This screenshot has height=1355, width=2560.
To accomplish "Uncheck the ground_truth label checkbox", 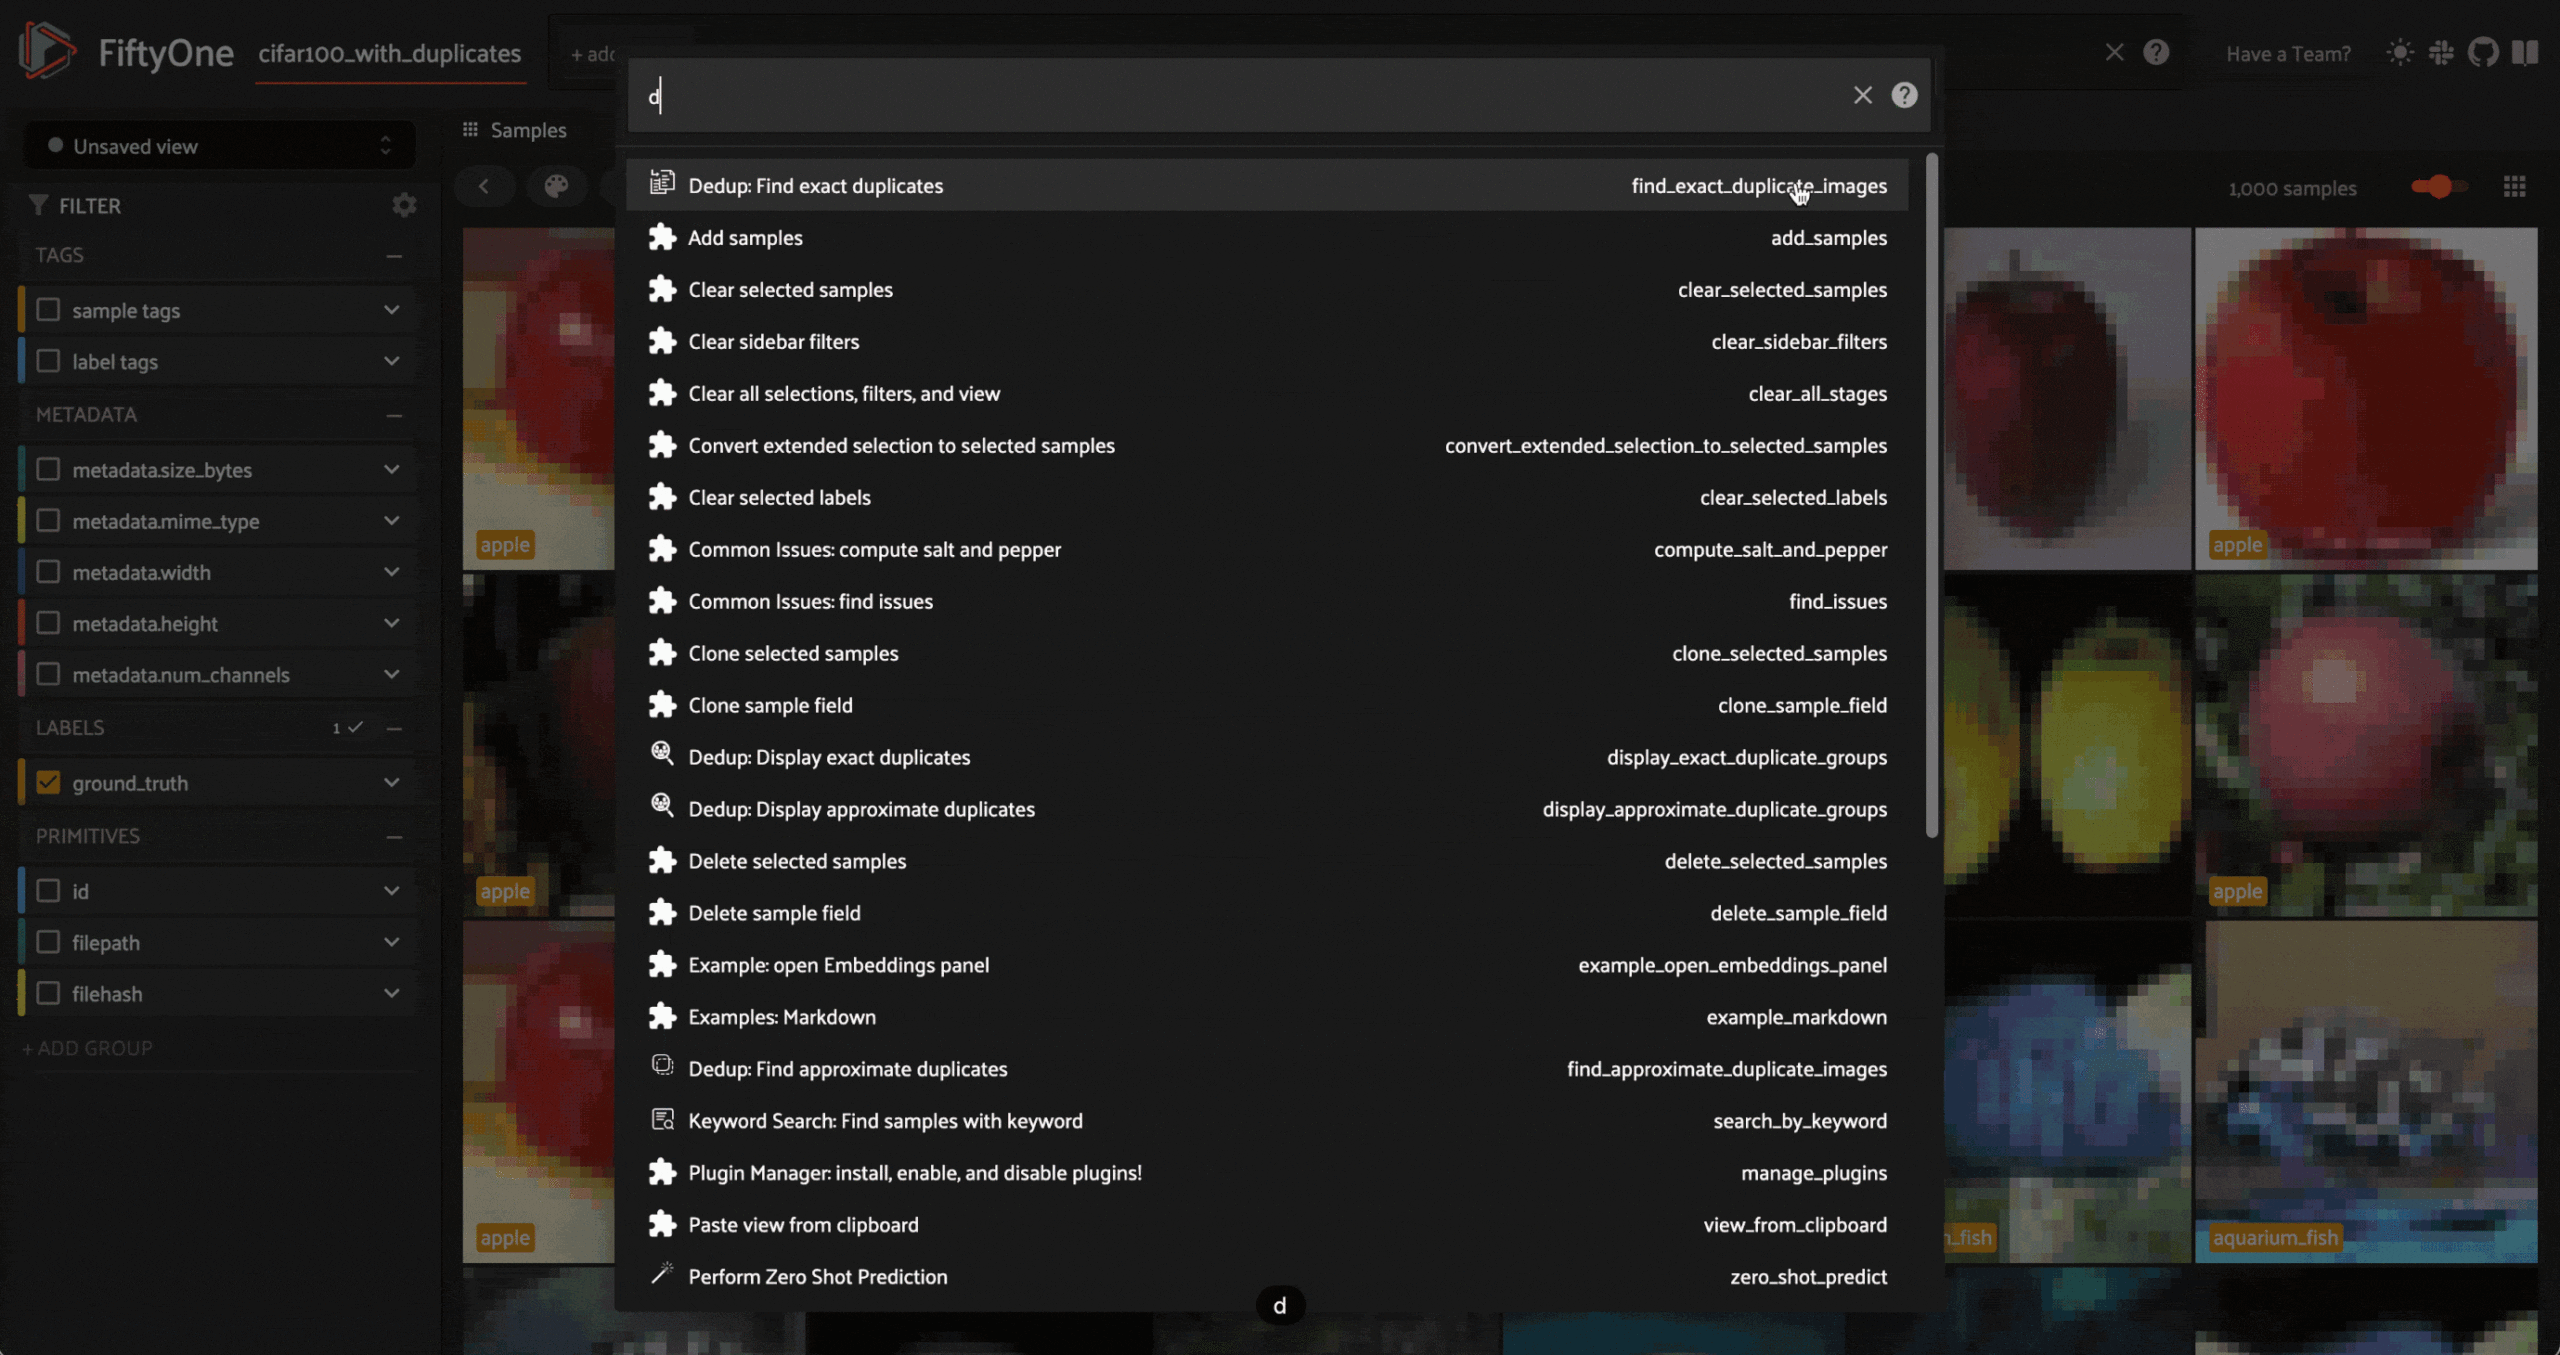I will point(48,782).
